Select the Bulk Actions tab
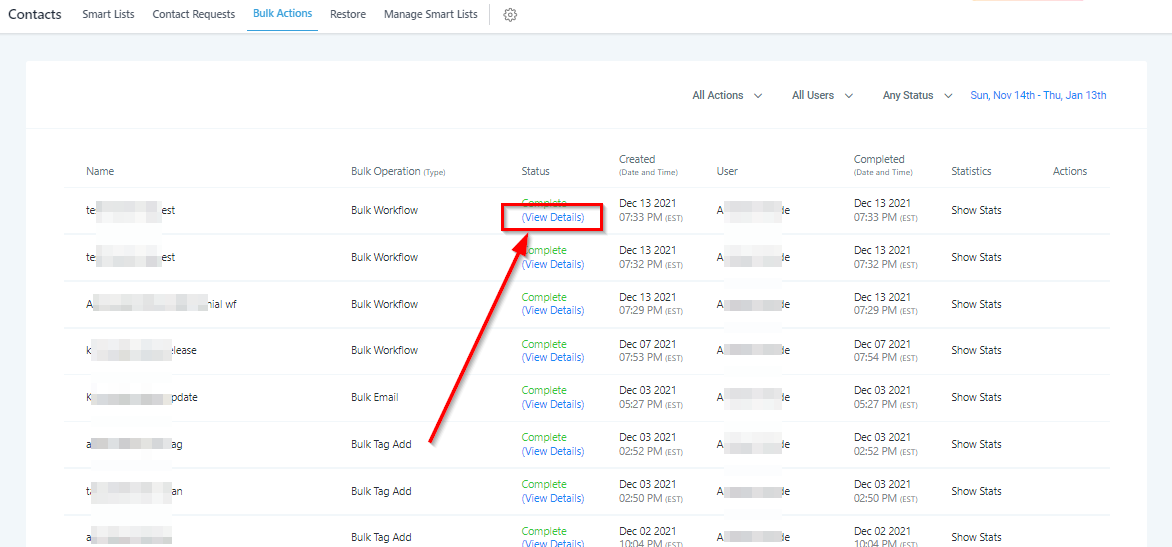Viewport: 1172px width, 547px height. (282, 14)
